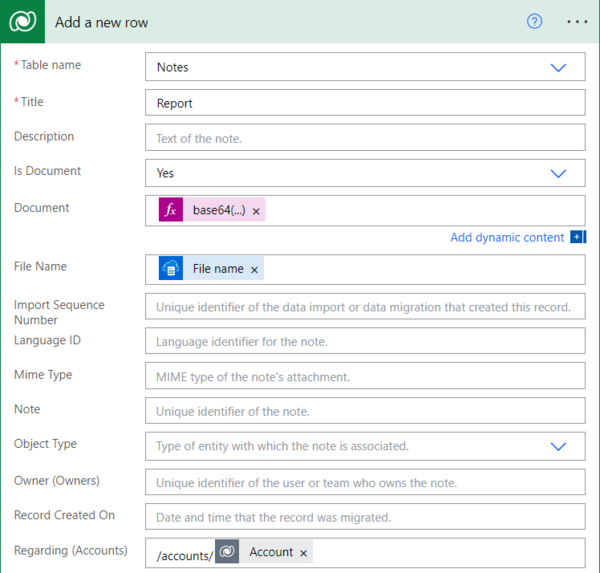Click the Owner (Owners) input field
Image resolution: width=600 pixels, height=573 pixels.
tap(365, 483)
